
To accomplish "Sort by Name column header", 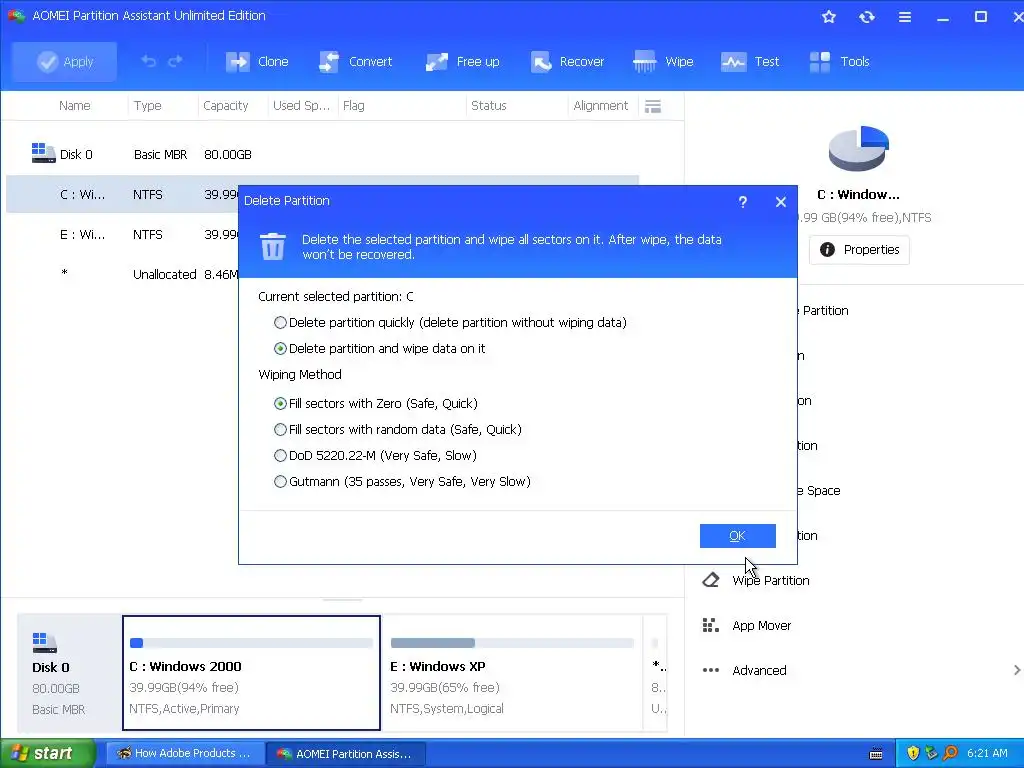I will 74,106.
